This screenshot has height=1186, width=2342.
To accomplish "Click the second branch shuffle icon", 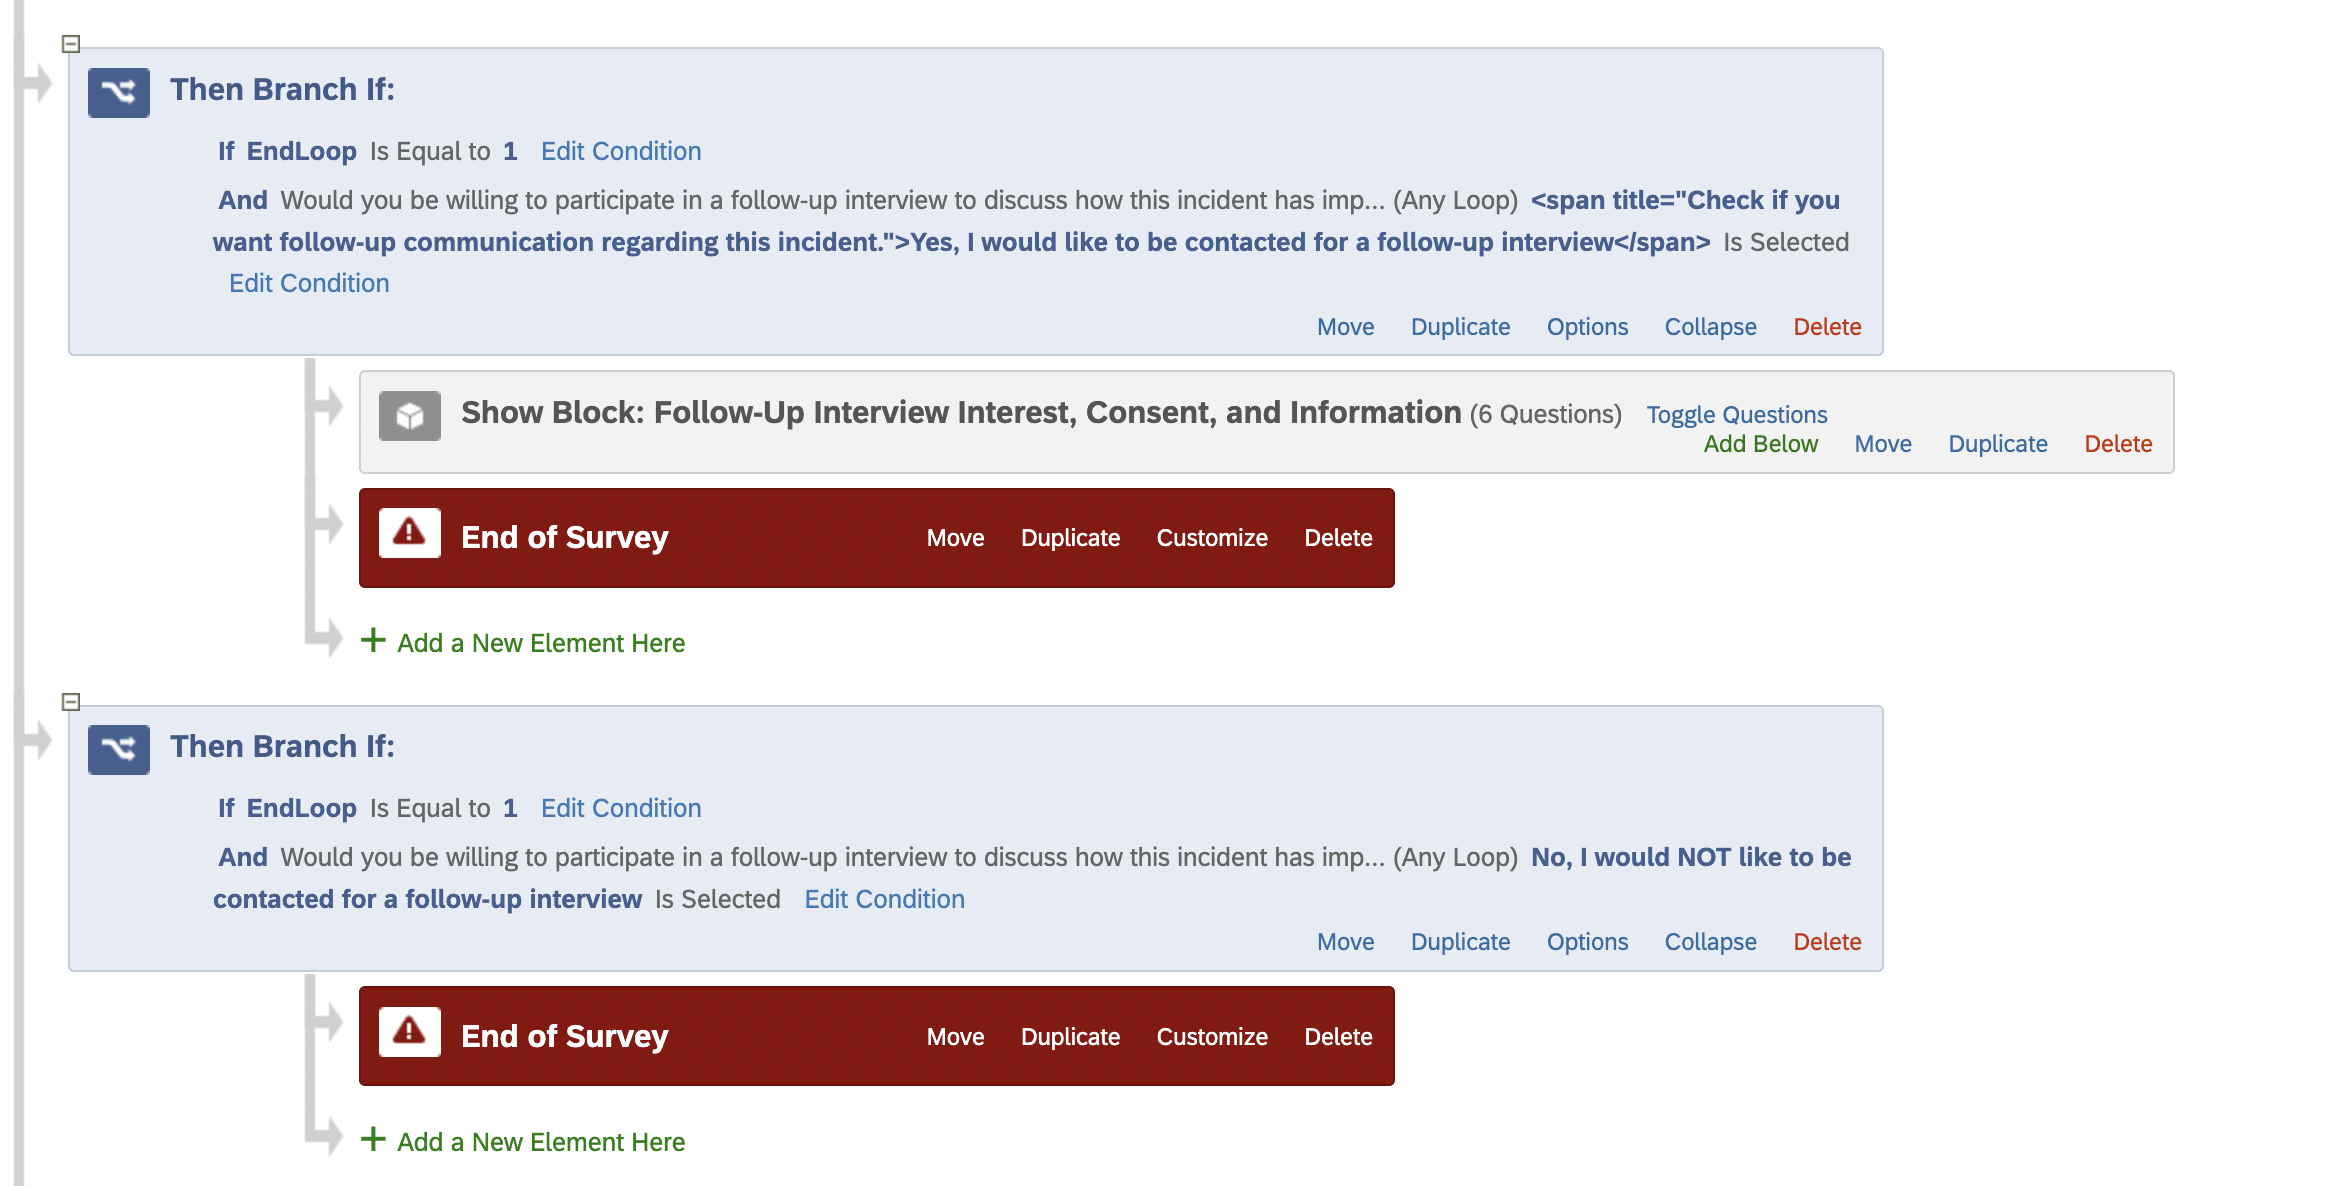I will (x=119, y=749).
